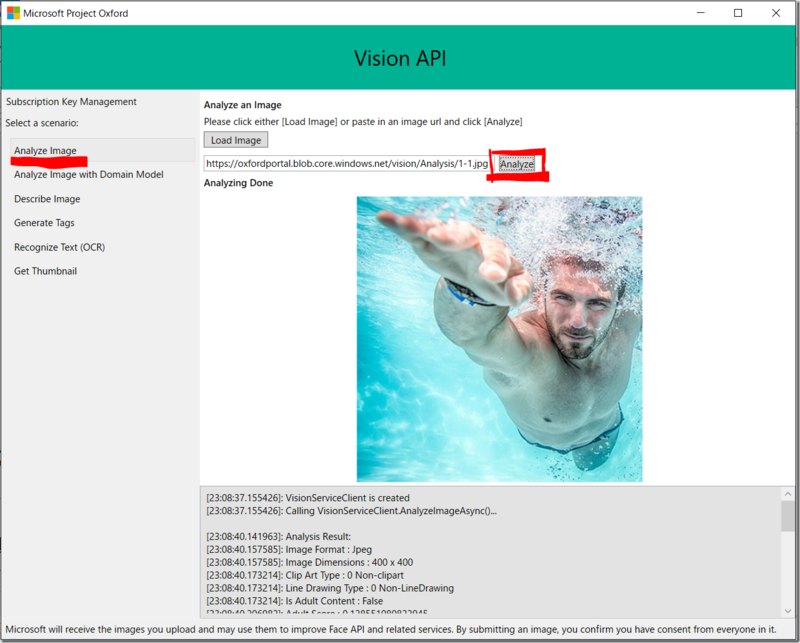Click log line 'Calling VisionServiceClient.AnalyzeImageAsync()...'
Screen dimensions: 800x643
pos(352,510)
